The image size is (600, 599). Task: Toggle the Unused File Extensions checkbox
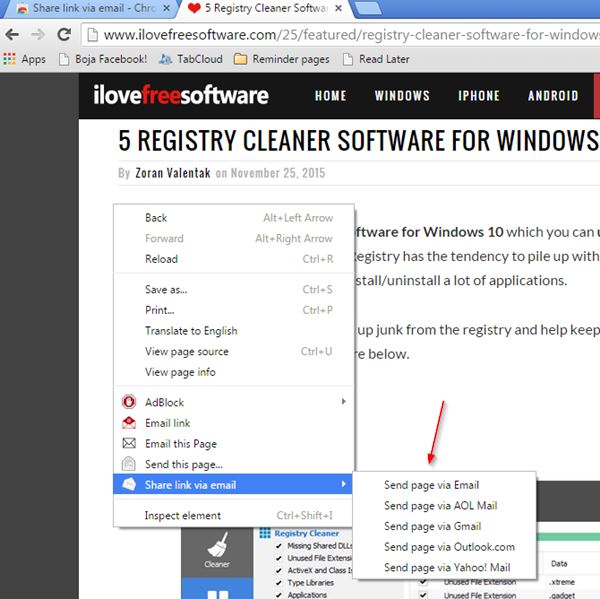(279, 558)
